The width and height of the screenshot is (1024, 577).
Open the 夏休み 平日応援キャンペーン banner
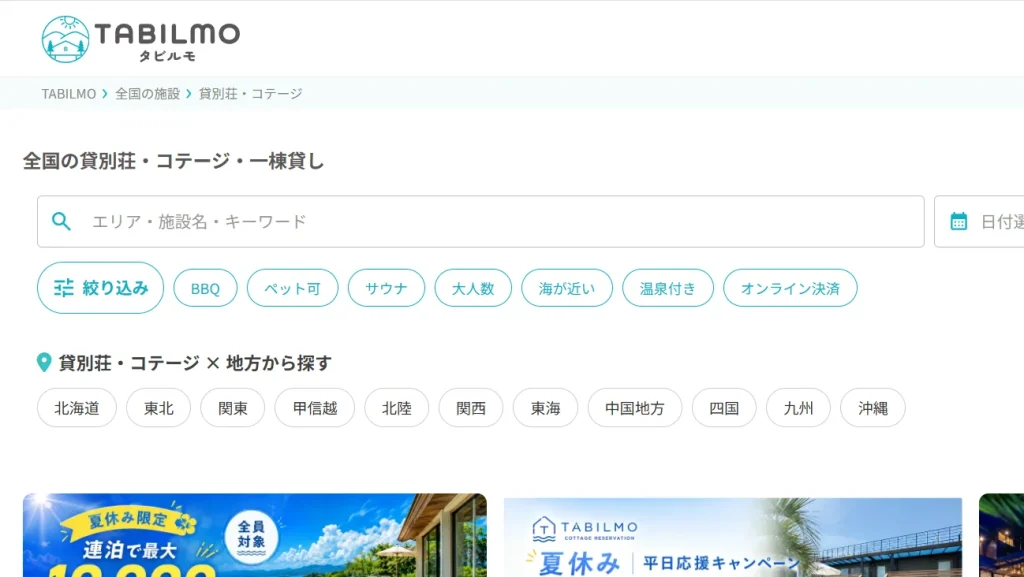click(733, 537)
